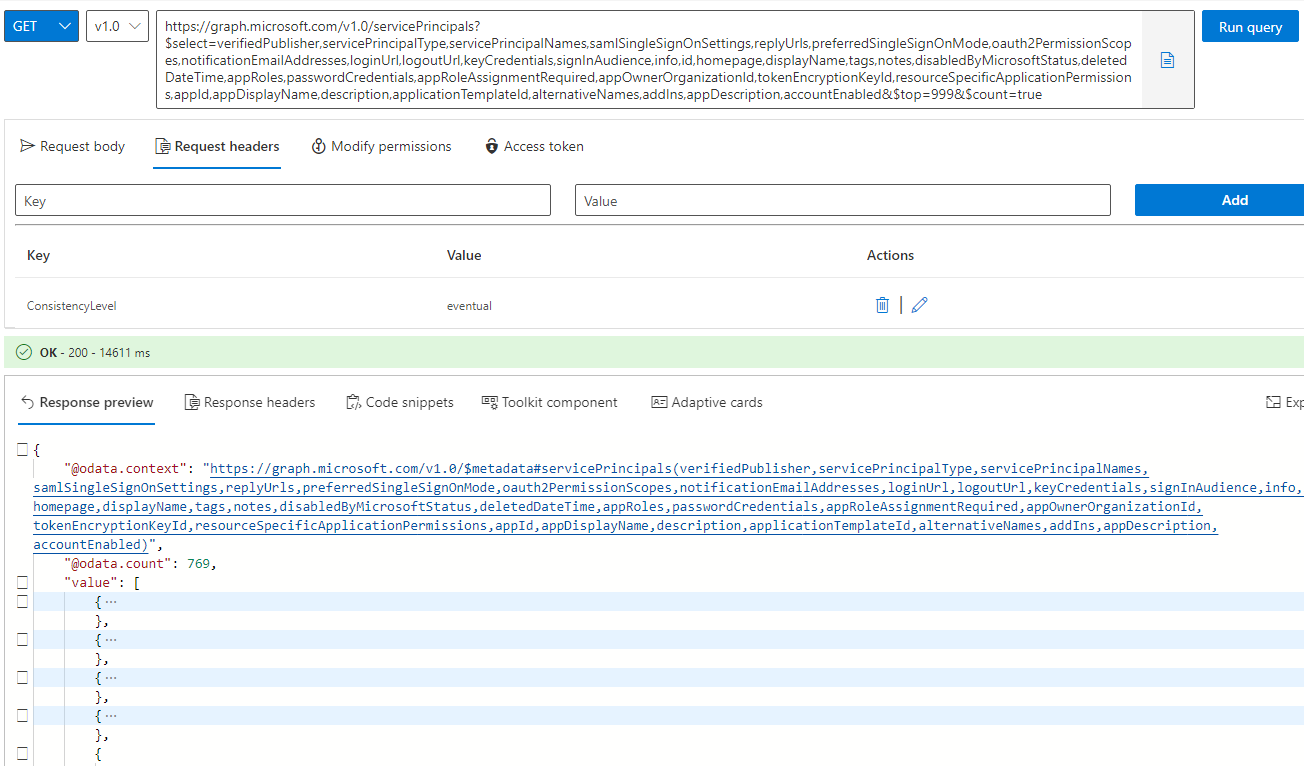1304x766 pixels.
Task: Expand the second collapsed object in value array
Action: coord(22,639)
